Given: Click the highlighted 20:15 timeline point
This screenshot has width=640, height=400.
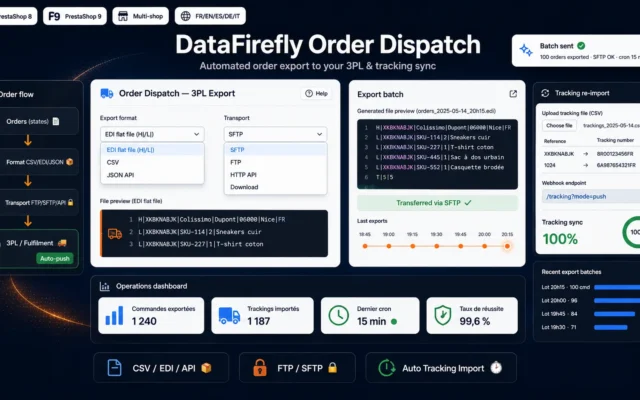Looking at the screenshot, I should click(x=507, y=246).
